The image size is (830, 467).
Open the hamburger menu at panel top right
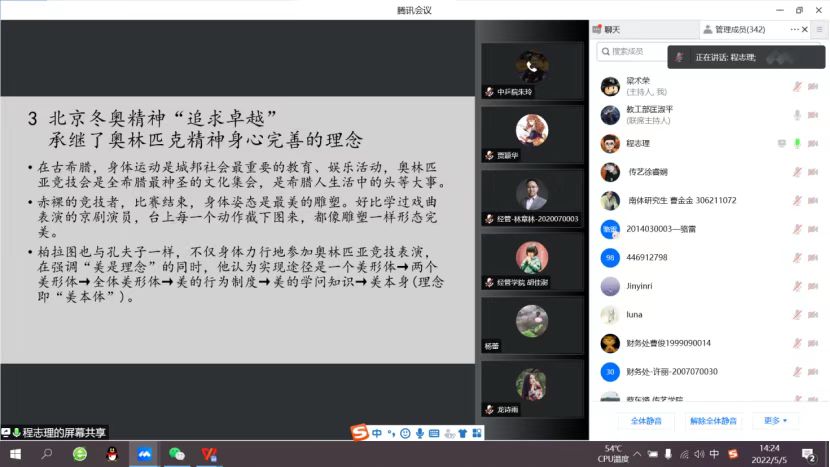[x=819, y=30]
